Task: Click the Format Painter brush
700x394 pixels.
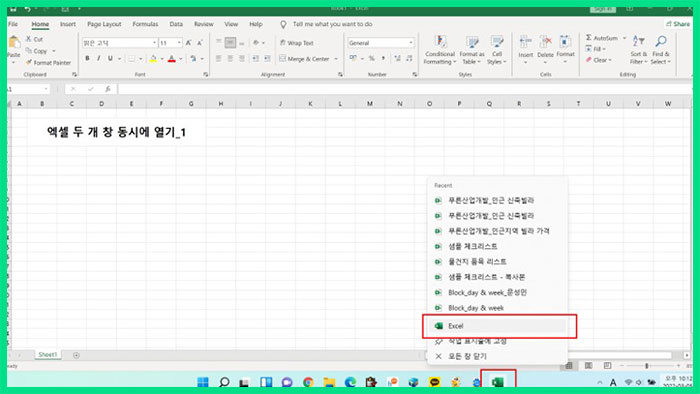Action: coord(48,62)
